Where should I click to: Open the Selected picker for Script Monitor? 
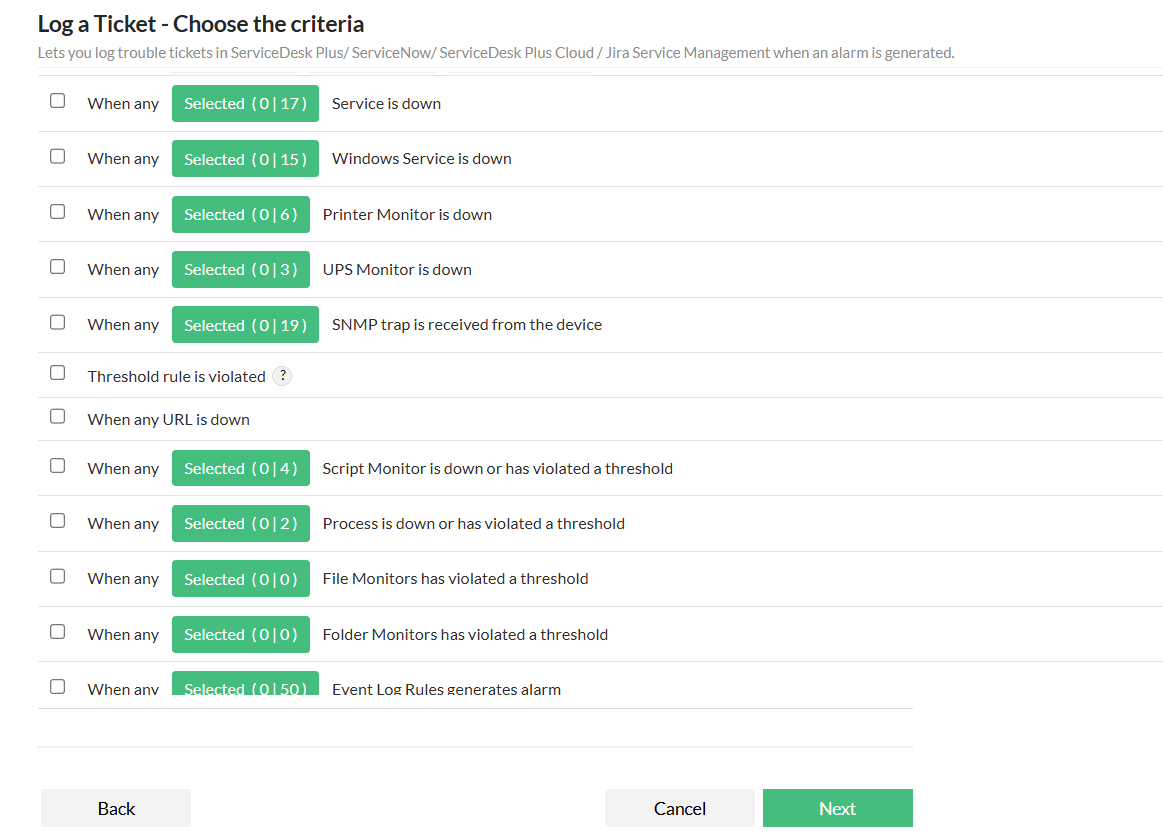pyautogui.click(x=240, y=468)
